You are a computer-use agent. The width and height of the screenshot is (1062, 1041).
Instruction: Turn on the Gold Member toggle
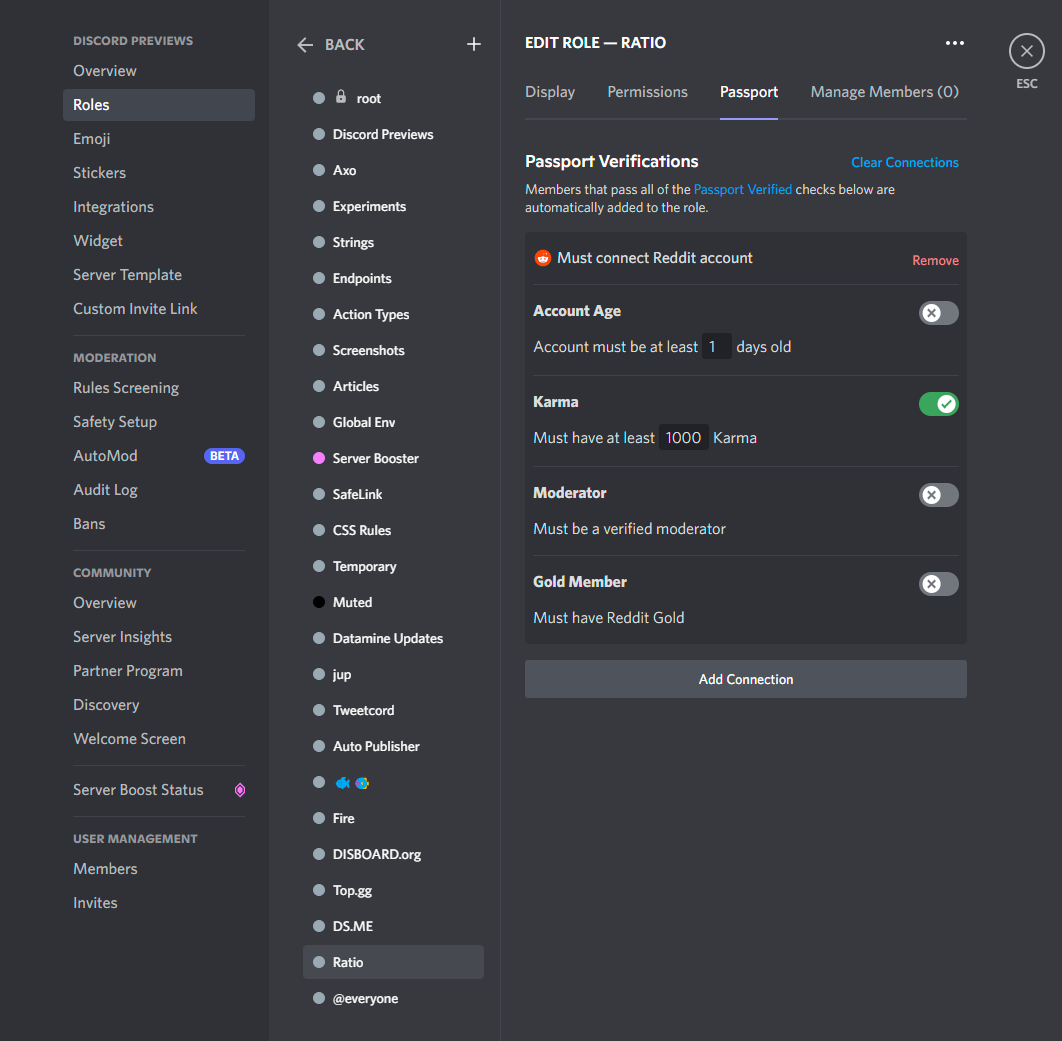938,584
